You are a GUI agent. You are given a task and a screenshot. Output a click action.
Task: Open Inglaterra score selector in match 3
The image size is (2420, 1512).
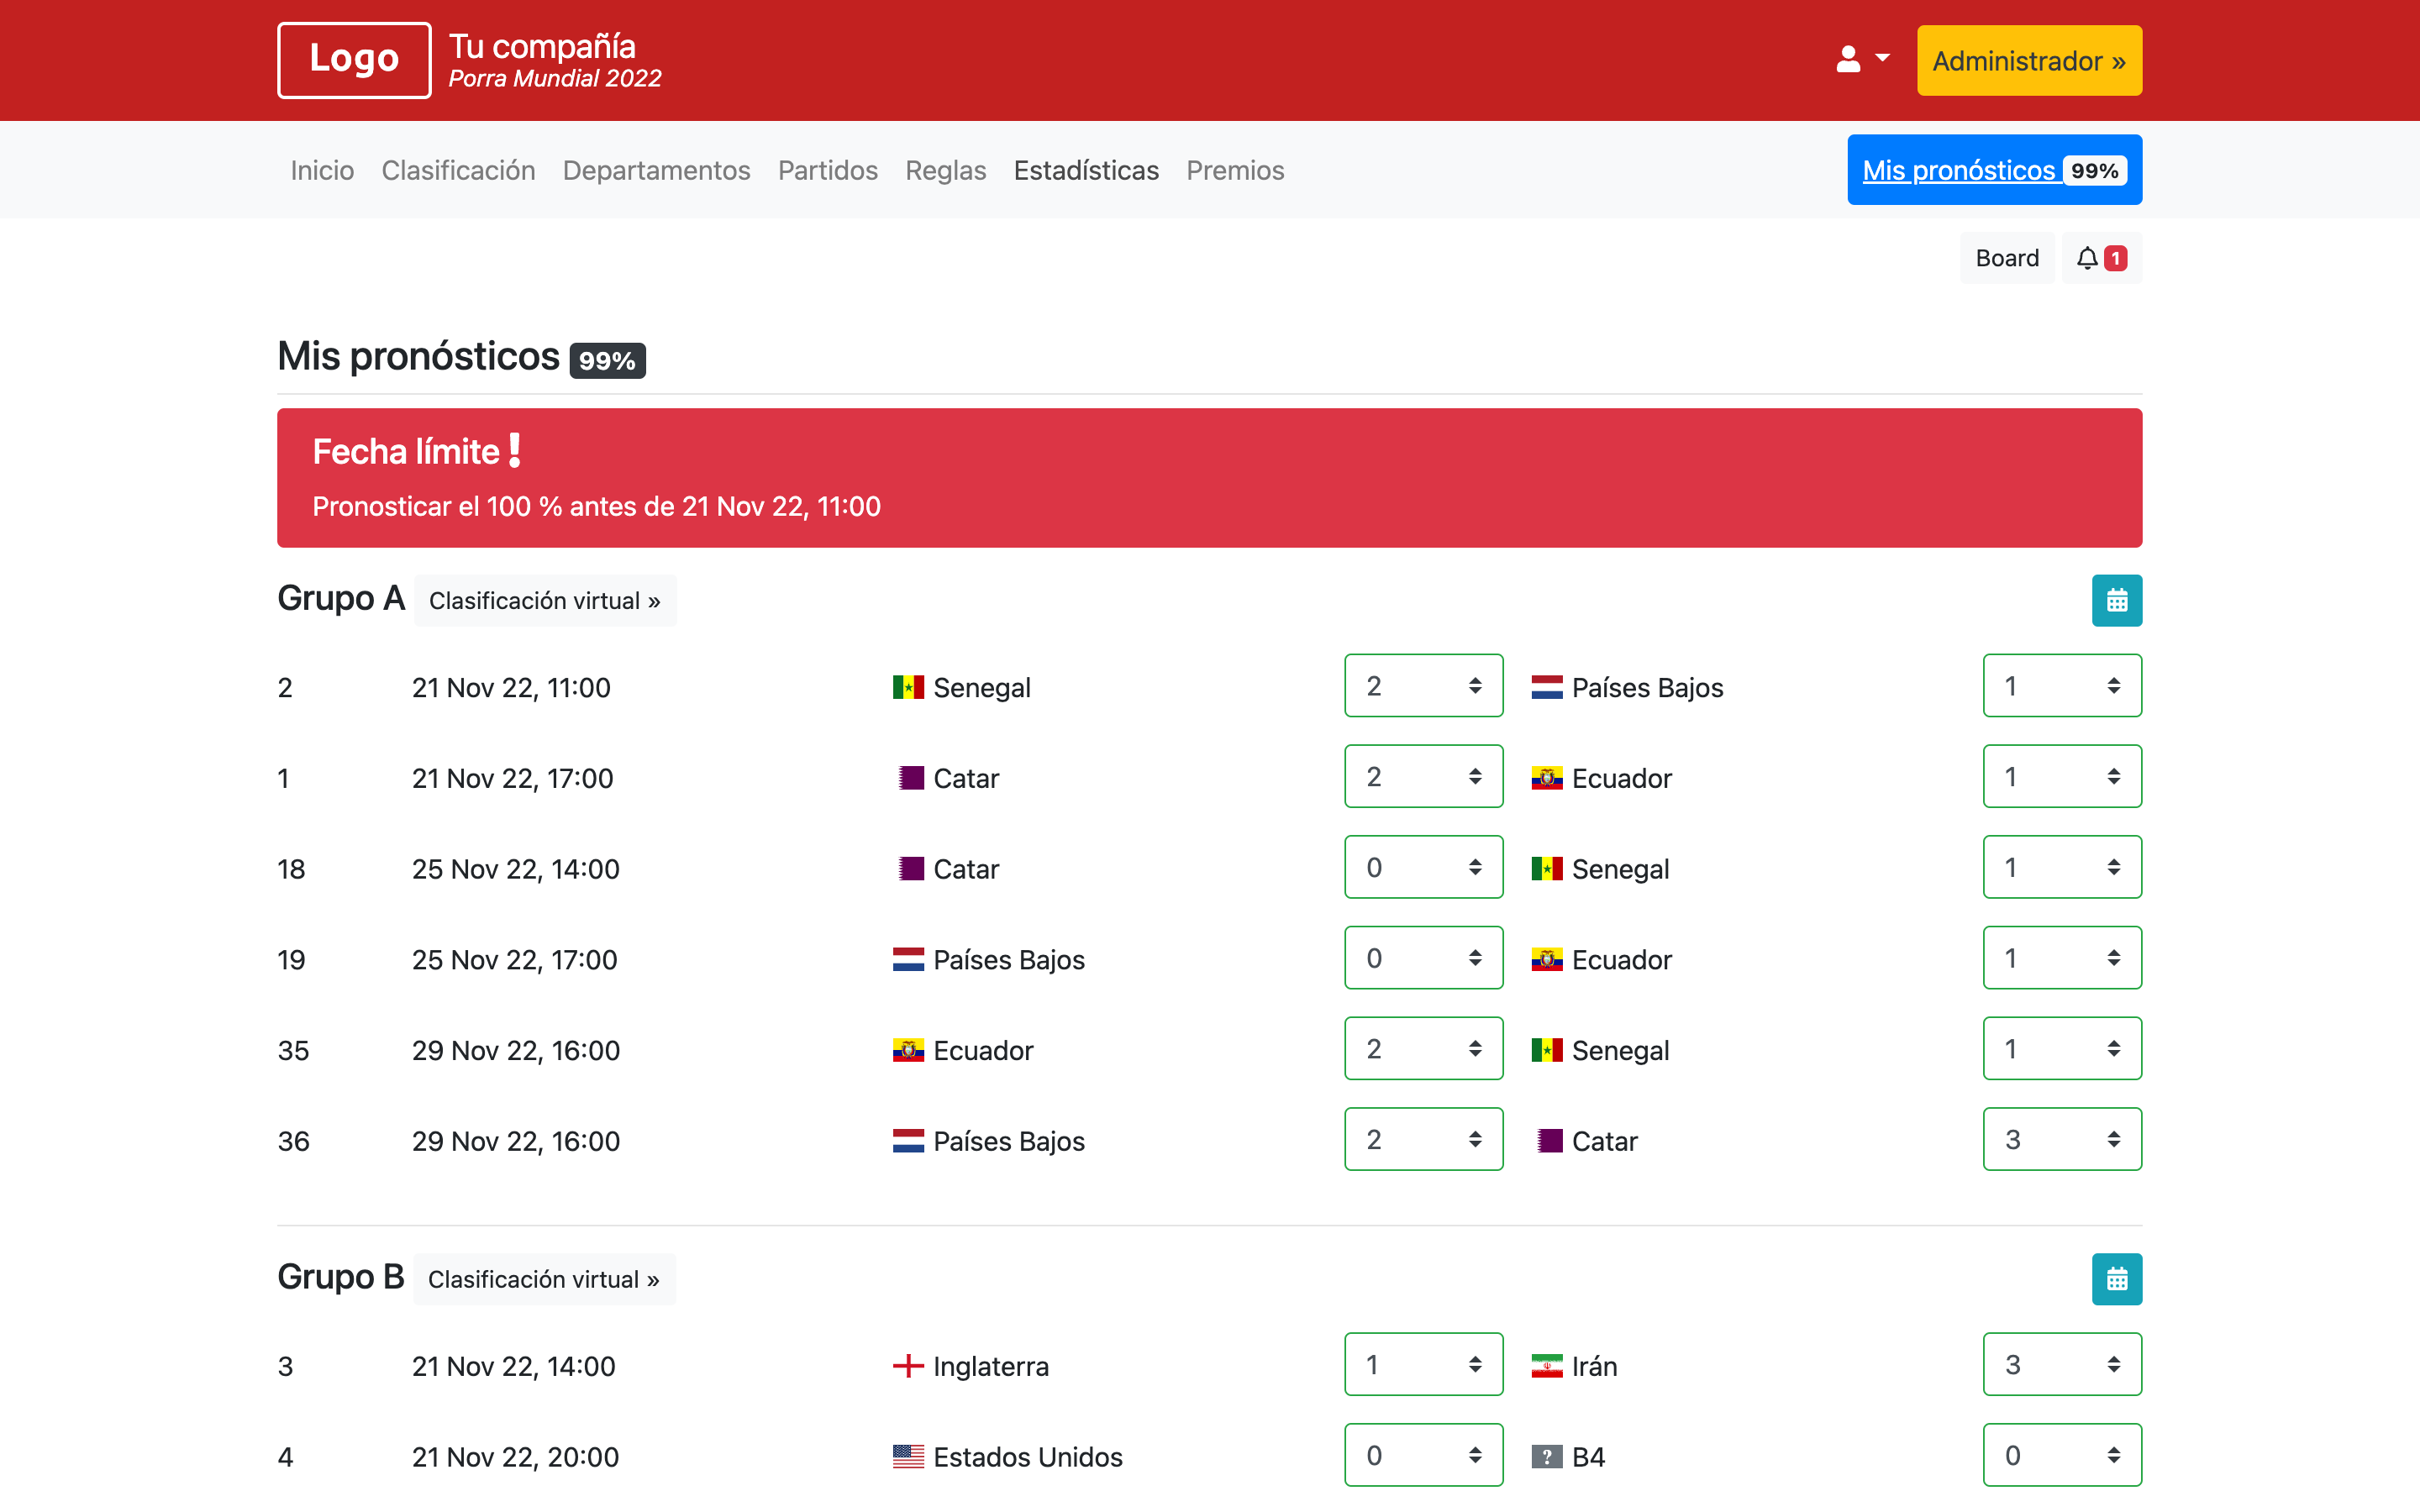(x=1423, y=1364)
